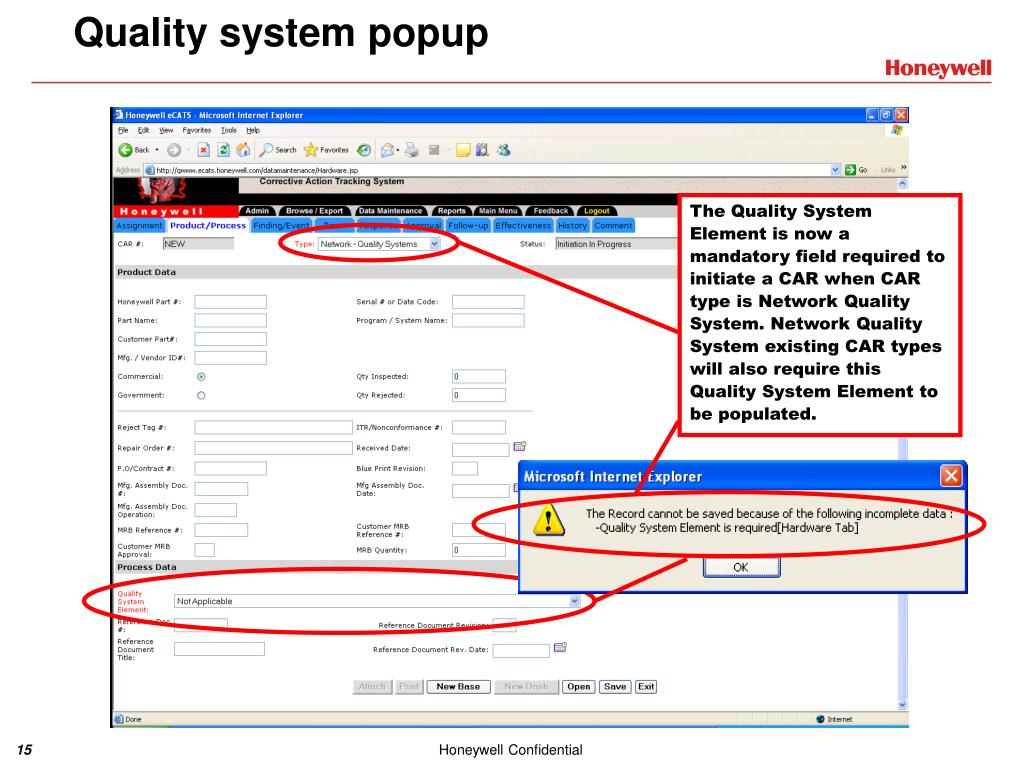
Task: Open the Browse / Export navigation tab
Action: [x=315, y=211]
